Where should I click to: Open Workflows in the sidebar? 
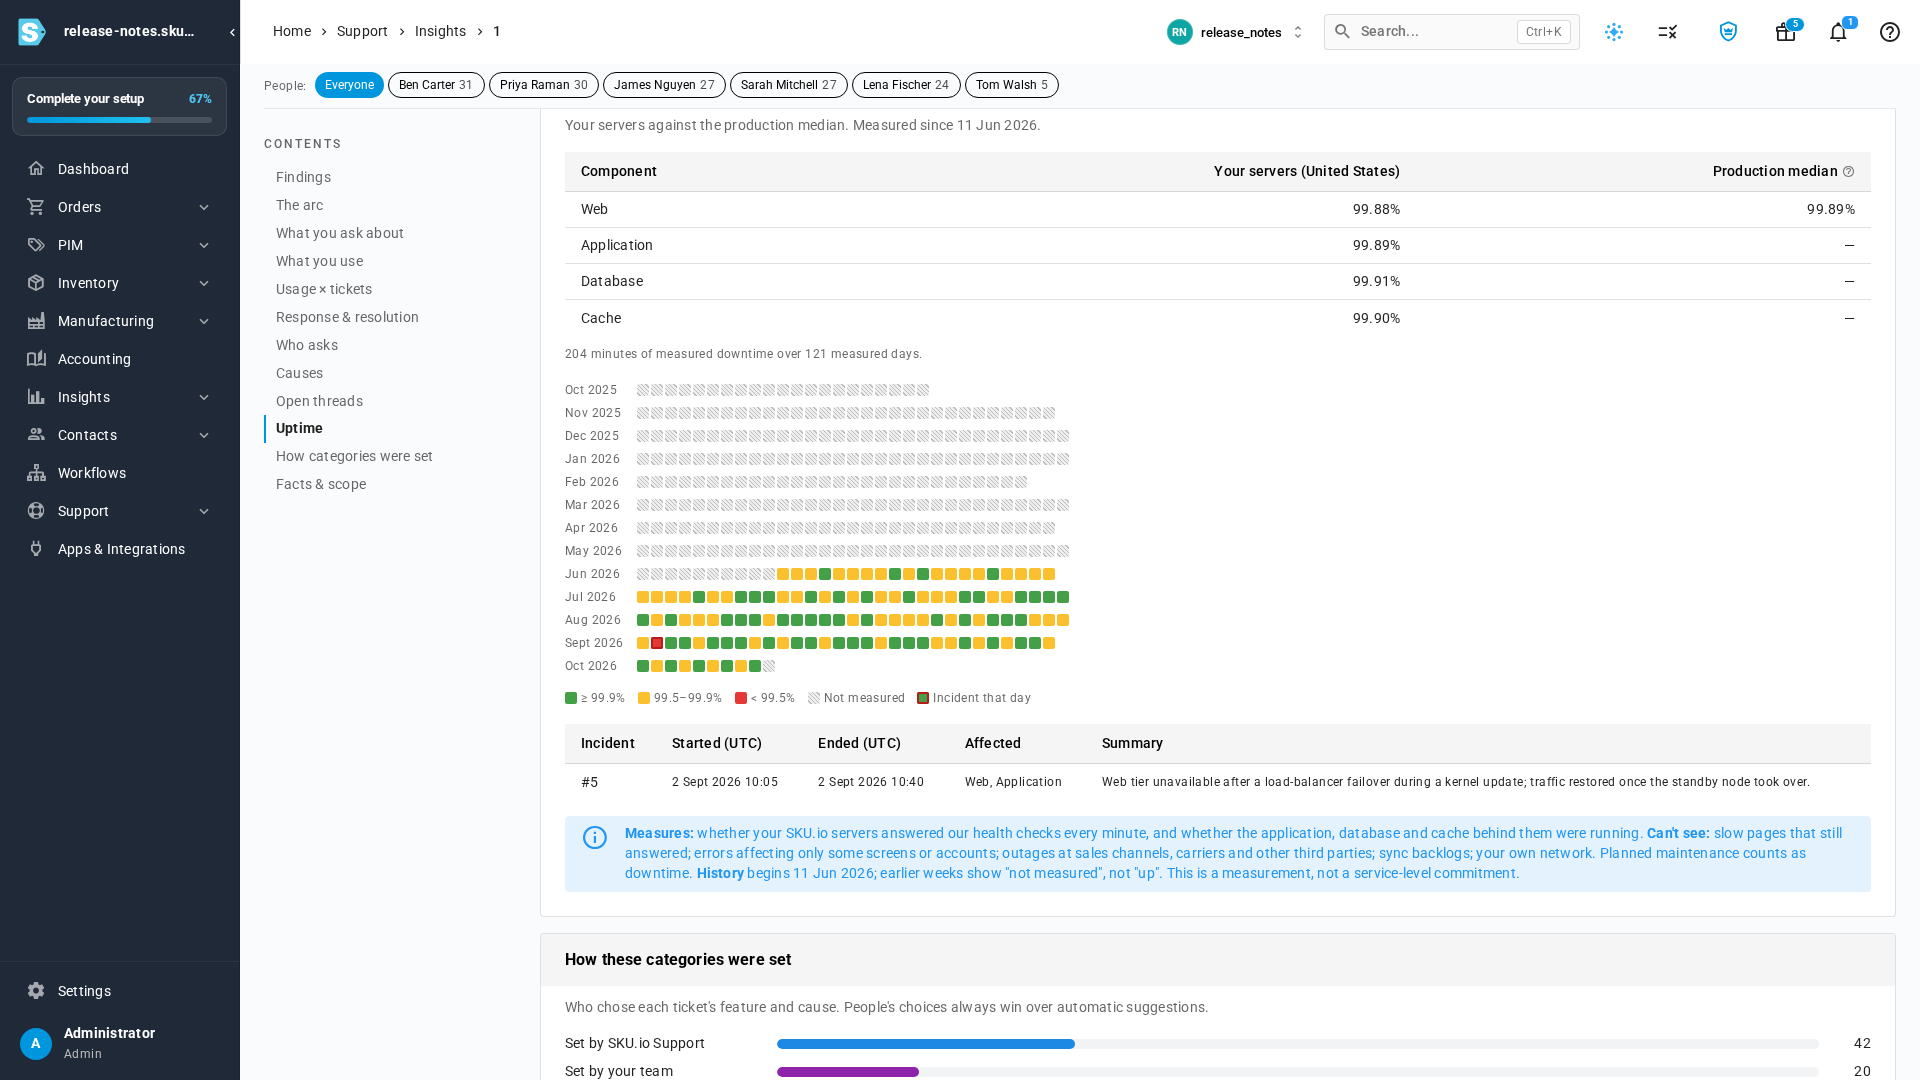pyautogui.click(x=119, y=473)
